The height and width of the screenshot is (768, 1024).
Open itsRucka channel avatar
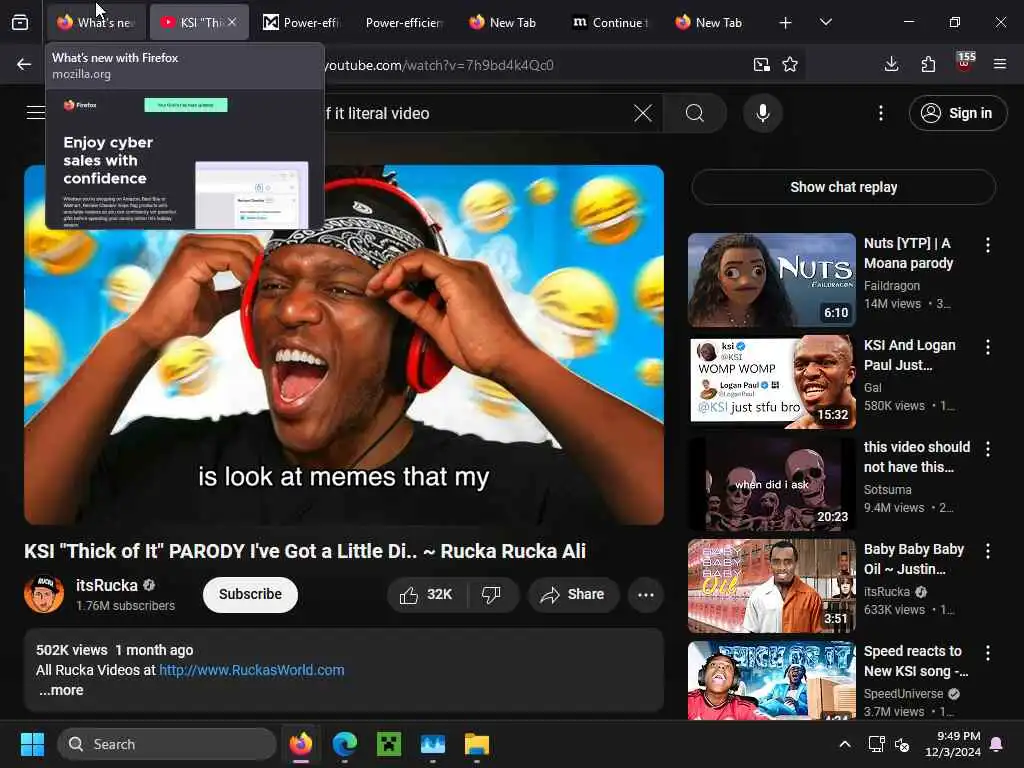coord(44,594)
